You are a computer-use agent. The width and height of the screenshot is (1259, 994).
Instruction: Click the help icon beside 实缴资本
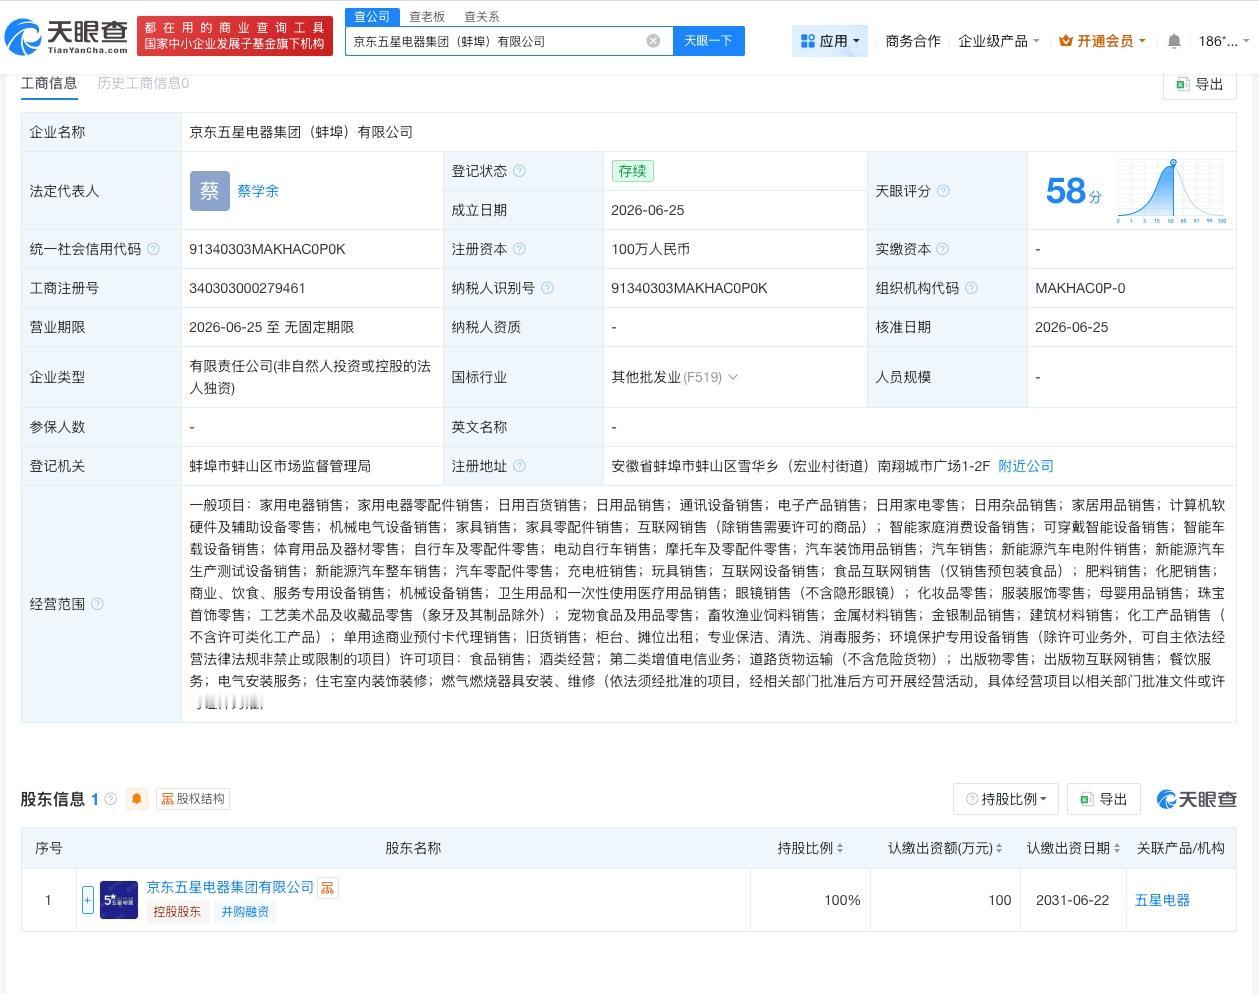click(x=942, y=249)
